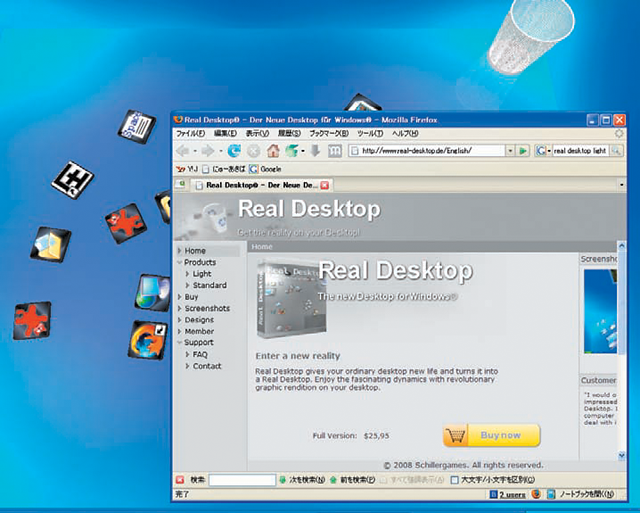The height and width of the screenshot is (513, 640).
Task: Open the Y!J bookmark
Action: click(x=187, y=169)
